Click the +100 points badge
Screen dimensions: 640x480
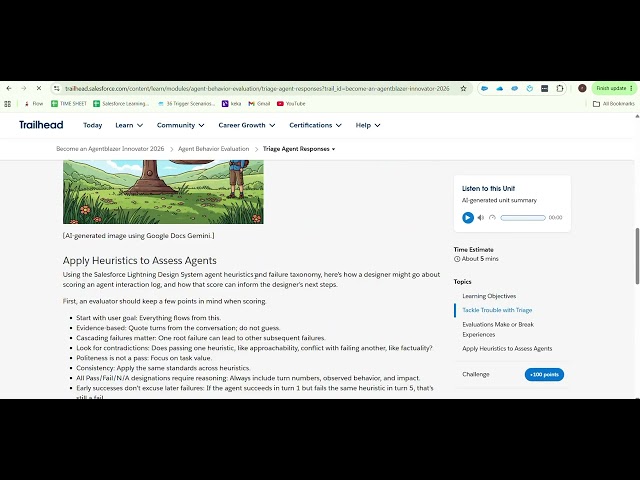click(544, 374)
